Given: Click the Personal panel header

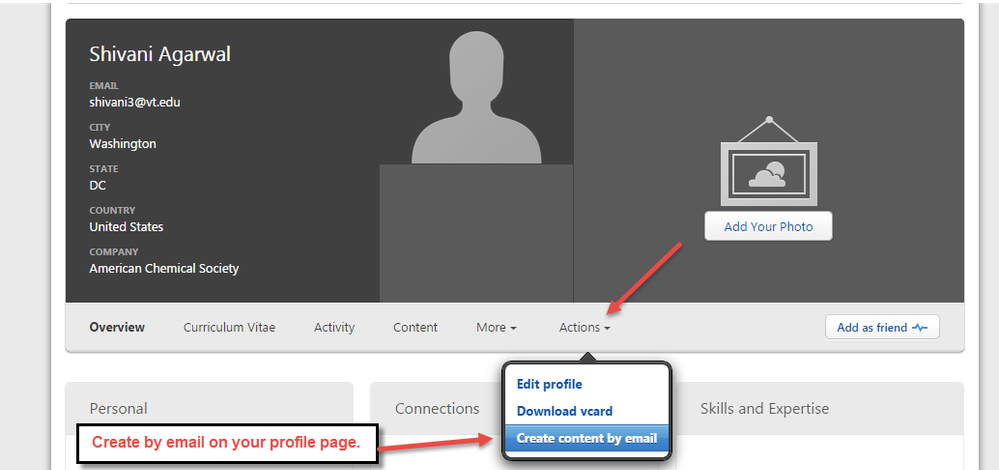Looking at the screenshot, I should coord(118,408).
